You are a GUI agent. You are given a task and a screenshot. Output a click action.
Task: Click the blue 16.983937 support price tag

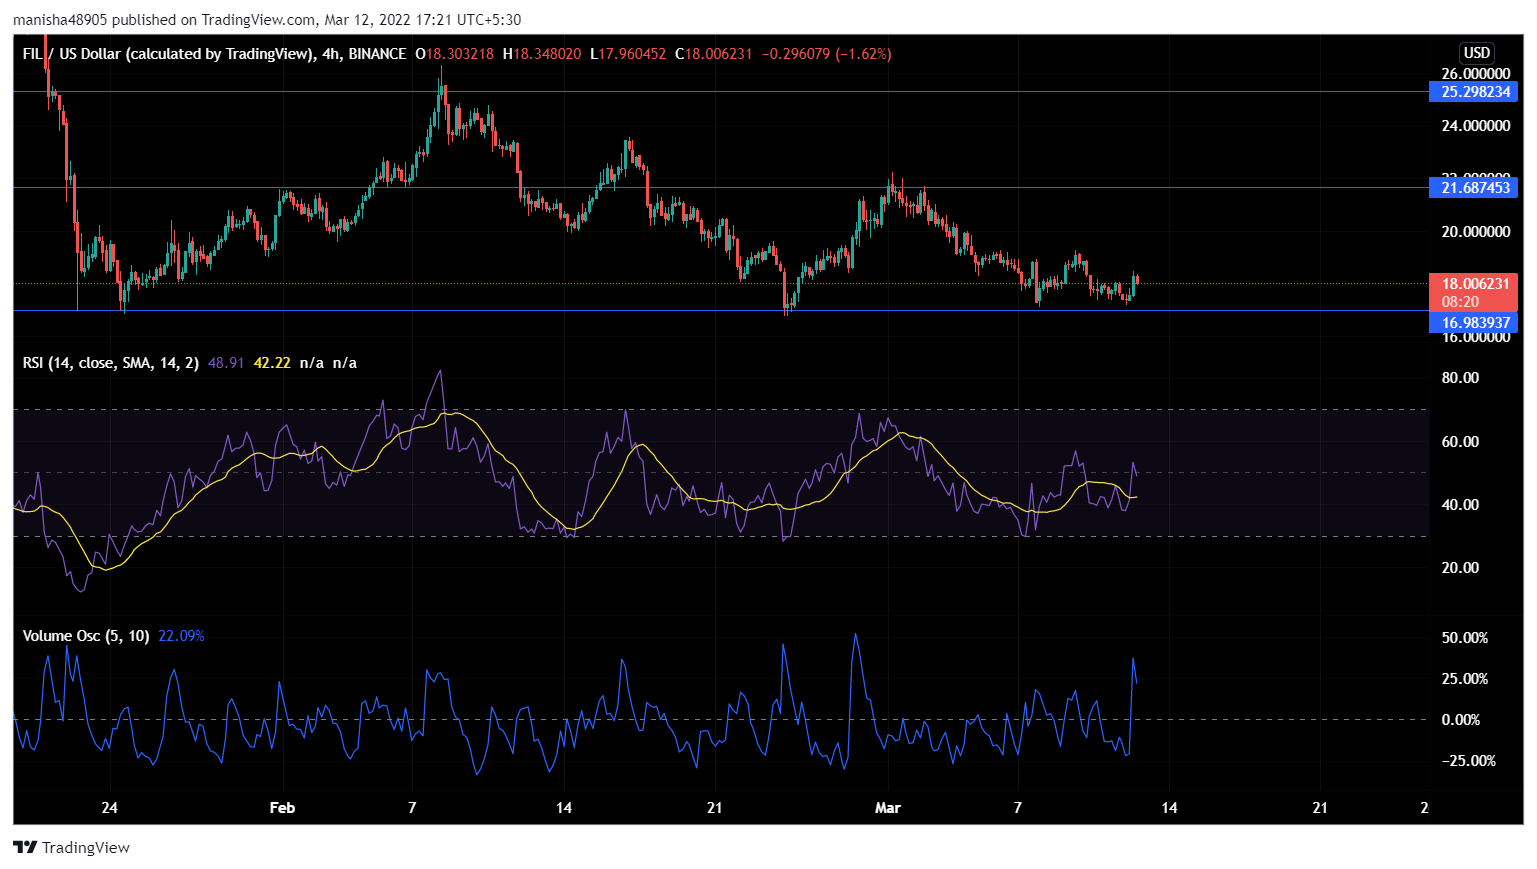tap(1474, 322)
